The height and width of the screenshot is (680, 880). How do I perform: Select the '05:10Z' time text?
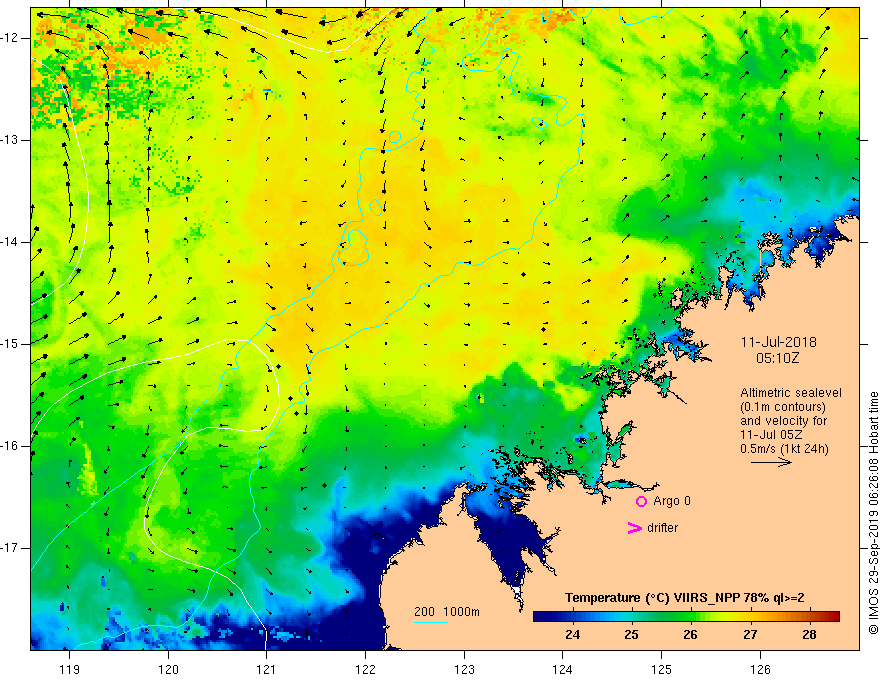pyautogui.click(x=777, y=357)
